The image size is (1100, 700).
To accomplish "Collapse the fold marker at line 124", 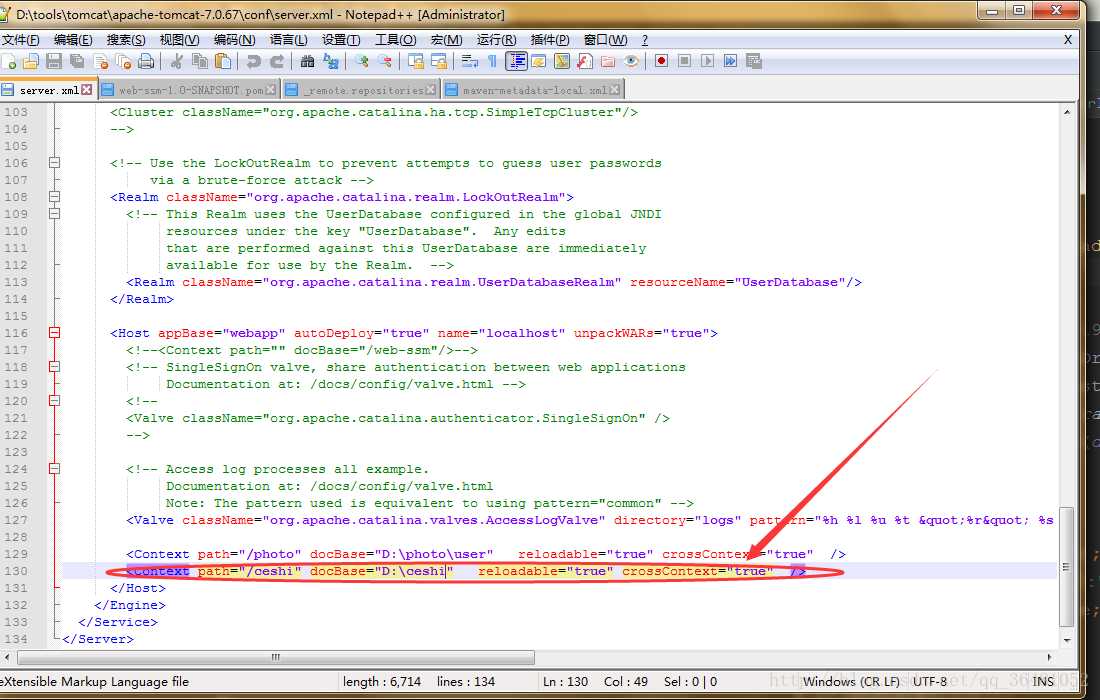I will (x=54, y=469).
